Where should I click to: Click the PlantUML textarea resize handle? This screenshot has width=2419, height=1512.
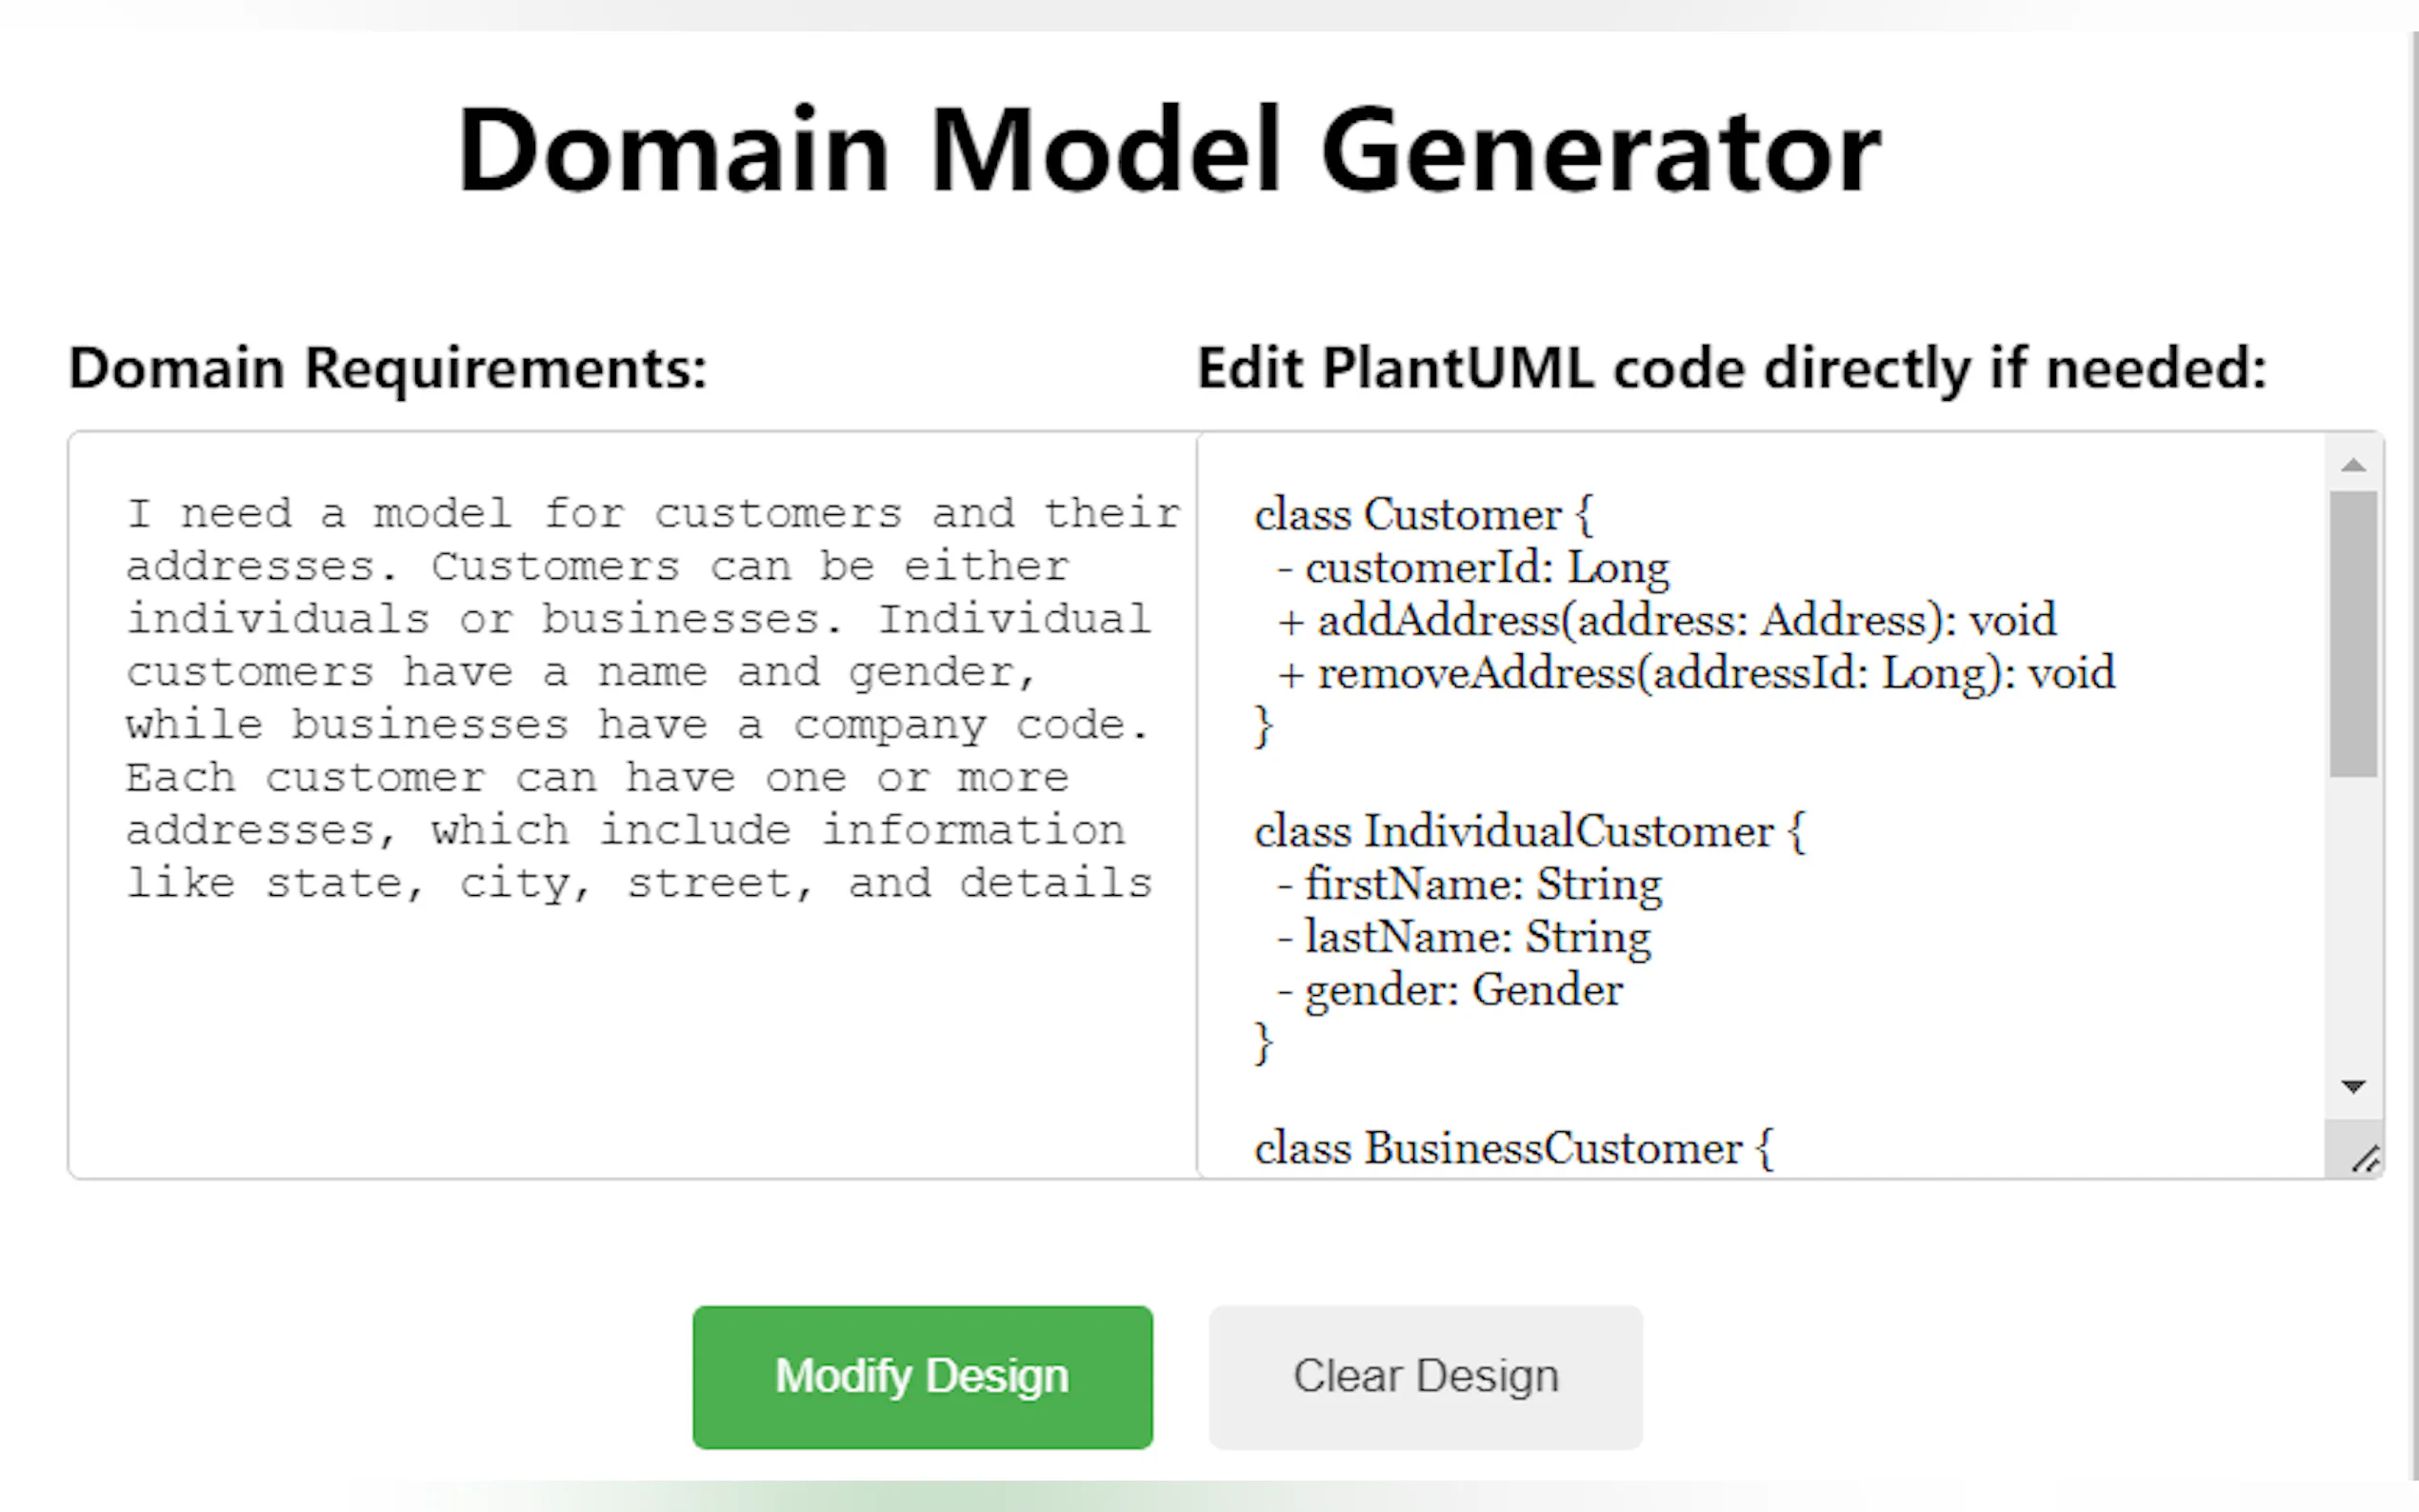tap(2365, 1159)
